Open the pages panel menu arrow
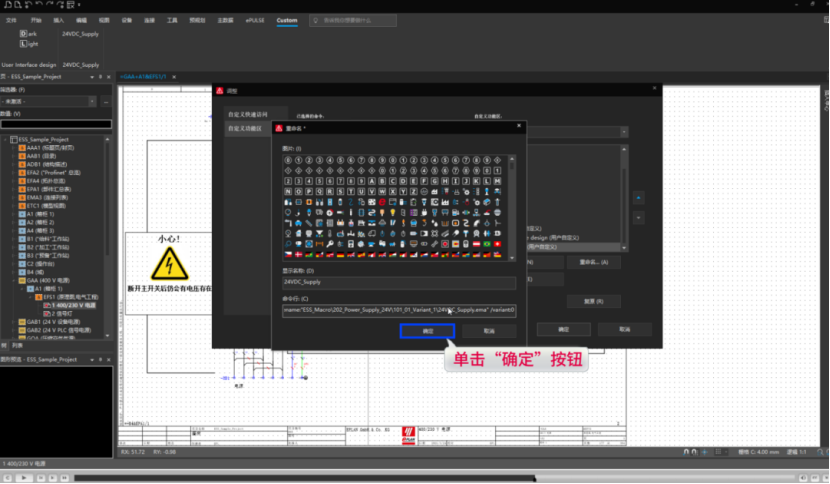 pyautogui.click(x=92, y=77)
